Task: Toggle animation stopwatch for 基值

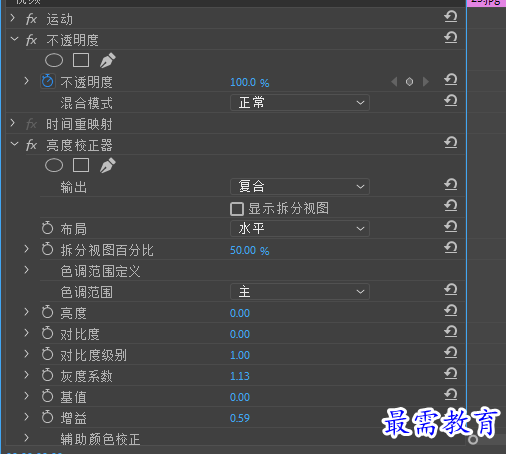Action: 48,396
